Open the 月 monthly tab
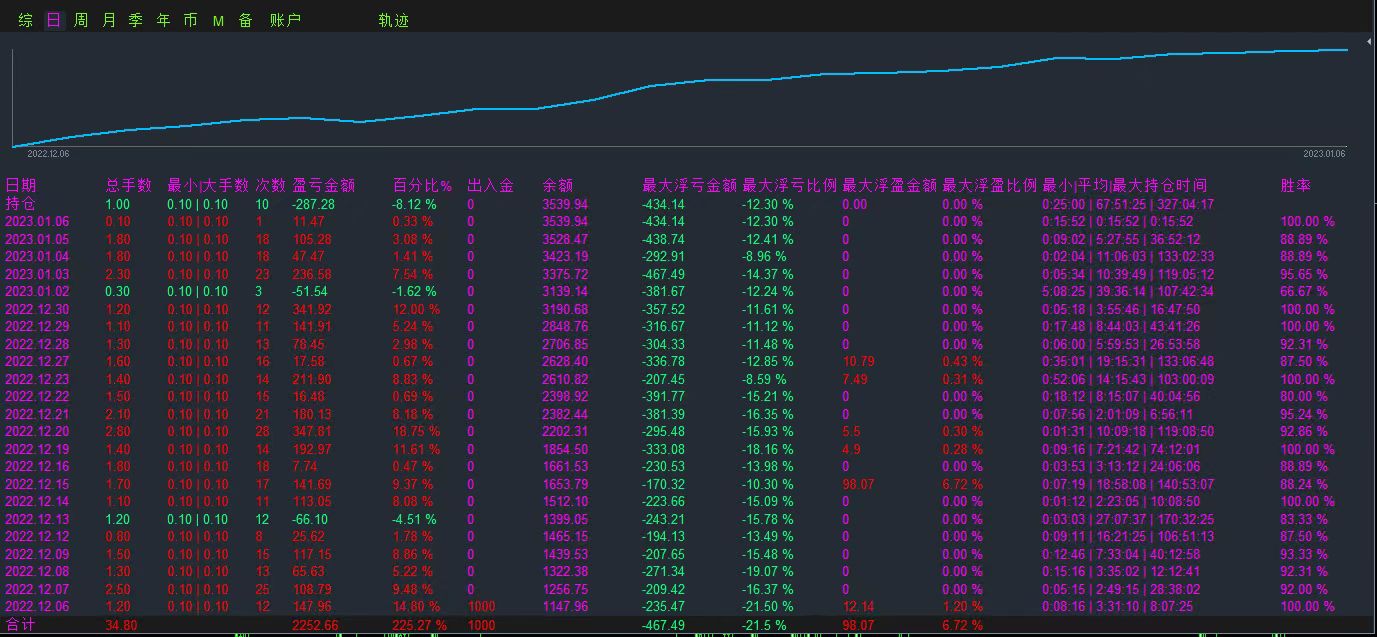 [x=109, y=20]
